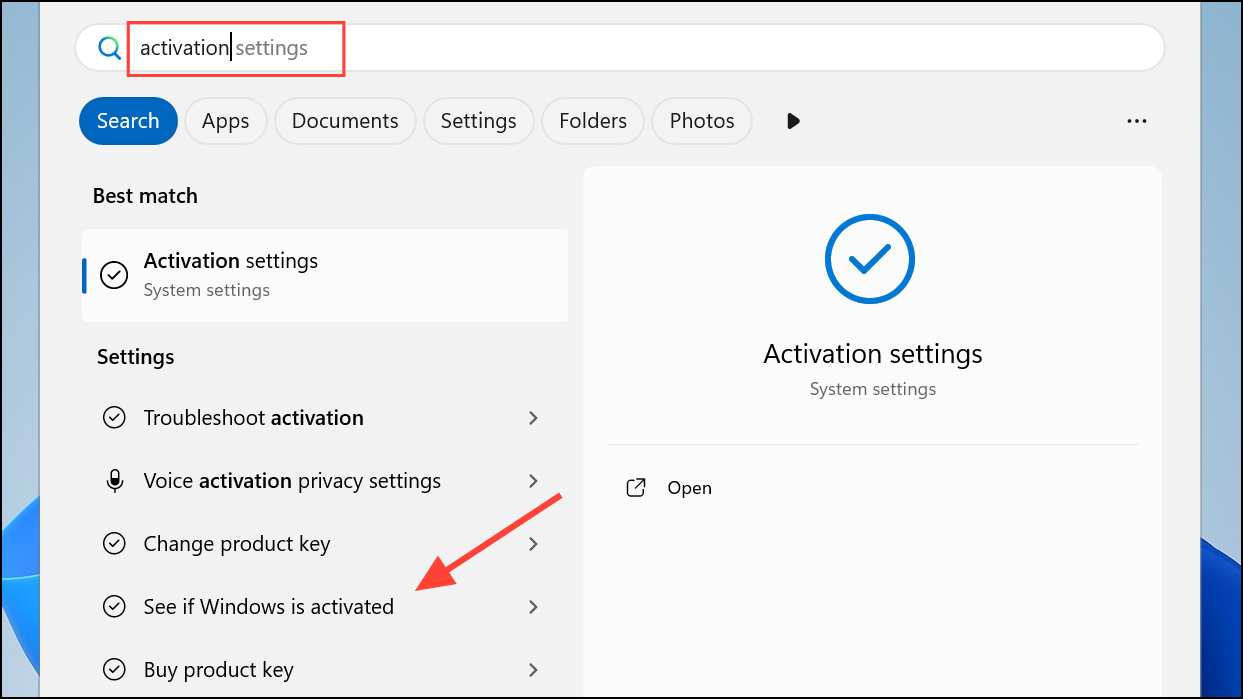This screenshot has height=699, width=1243.
Task: Click Activation settings title in preview pane
Action: (x=873, y=354)
